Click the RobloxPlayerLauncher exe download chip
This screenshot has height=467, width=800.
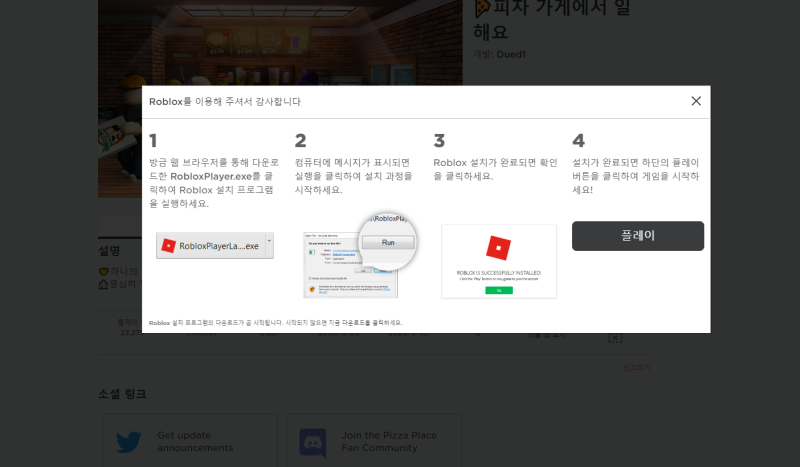[x=215, y=246]
